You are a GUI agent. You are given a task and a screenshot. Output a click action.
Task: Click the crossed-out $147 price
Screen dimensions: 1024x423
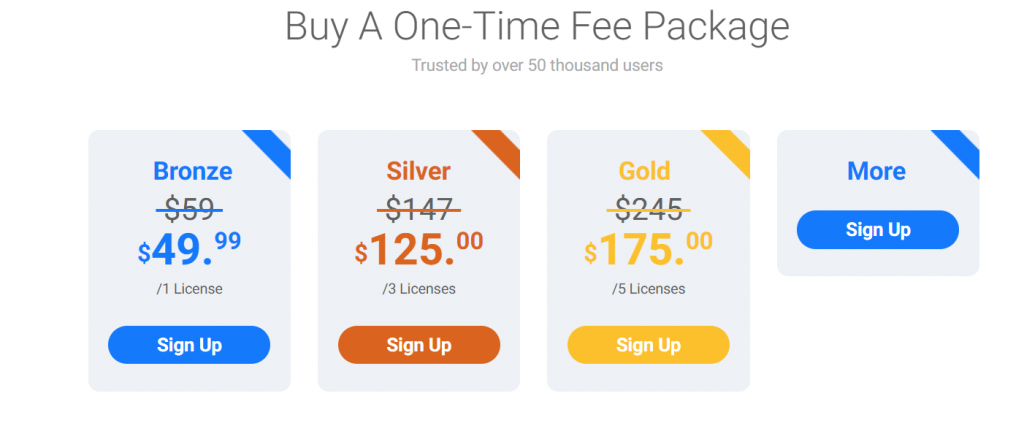[419, 210]
